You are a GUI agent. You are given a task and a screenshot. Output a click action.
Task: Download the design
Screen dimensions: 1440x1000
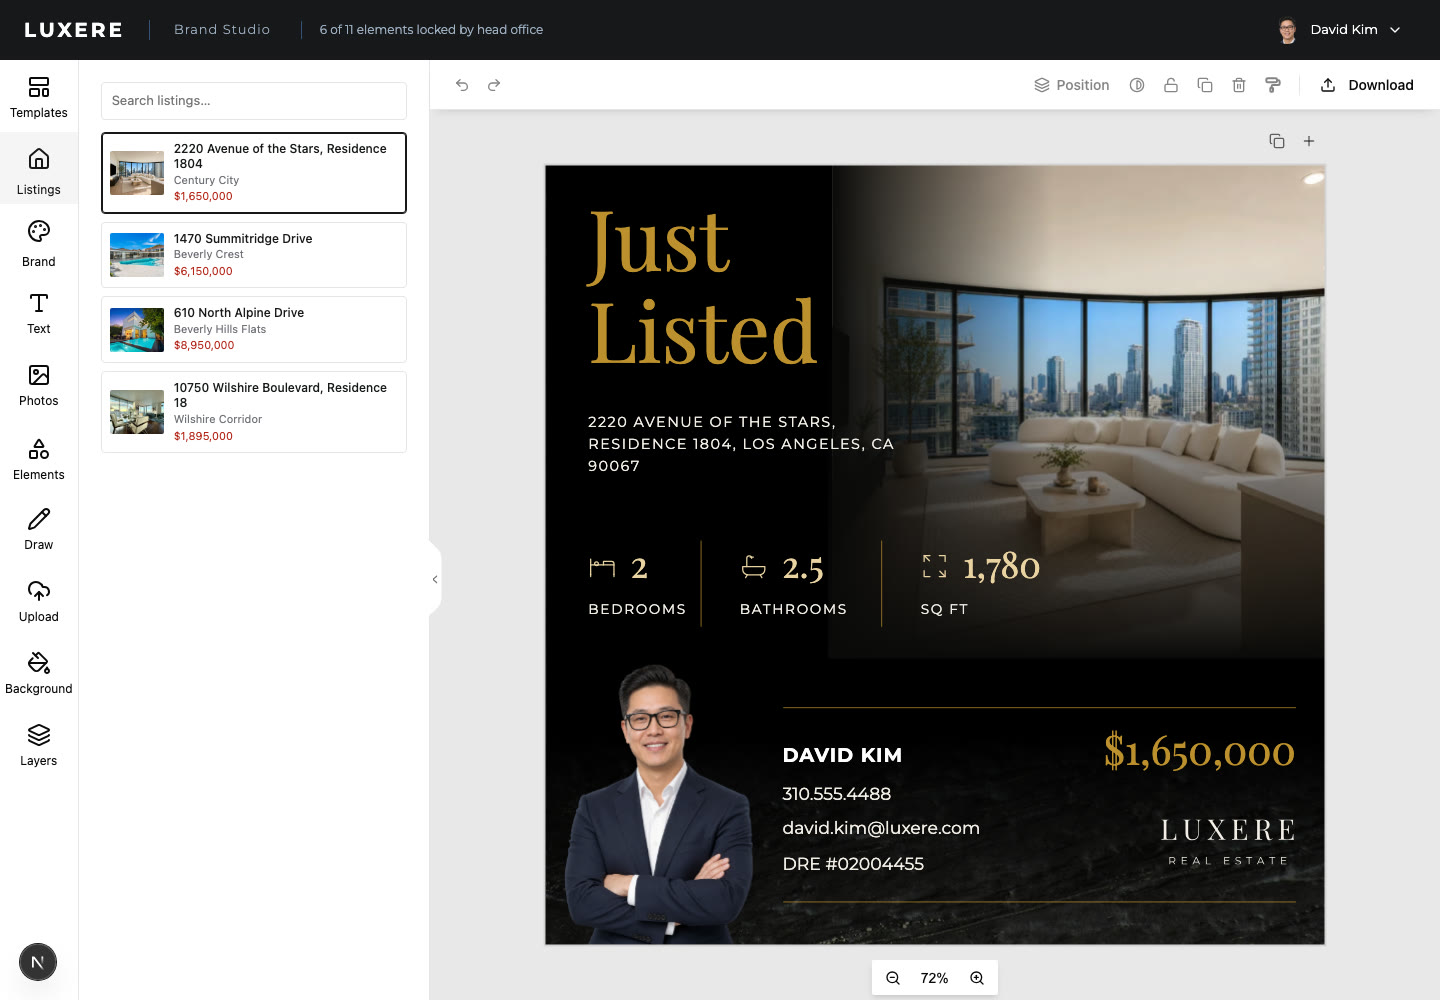click(1367, 85)
